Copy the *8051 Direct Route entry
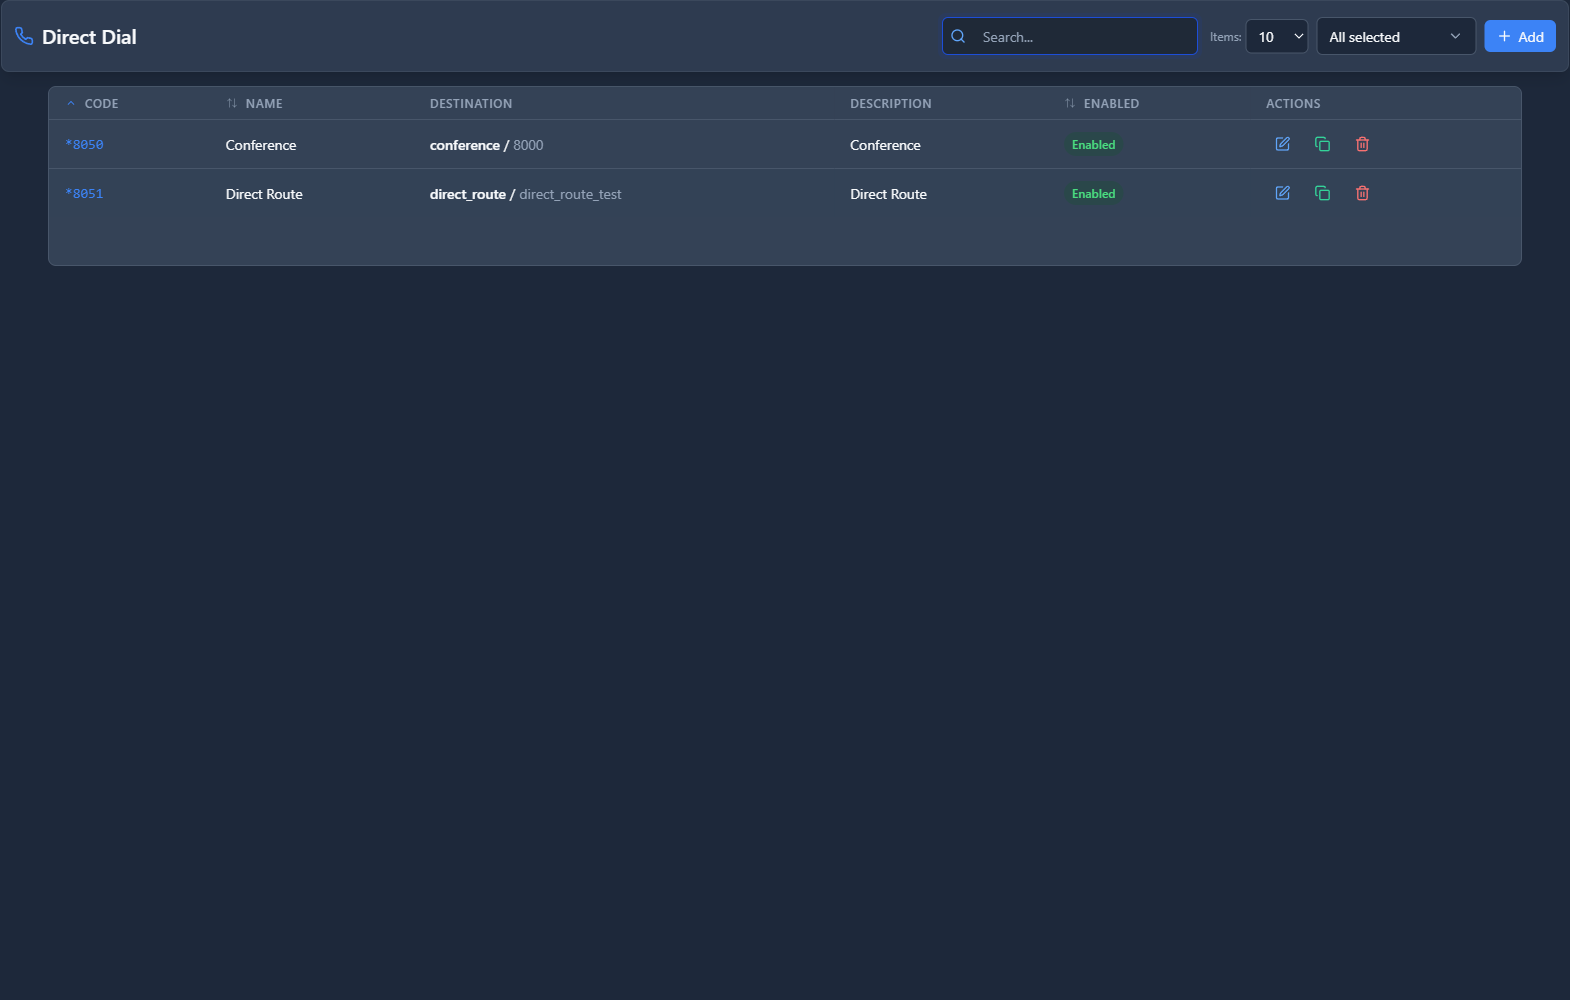Image resolution: width=1570 pixels, height=1000 pixels. (1322, 193)
